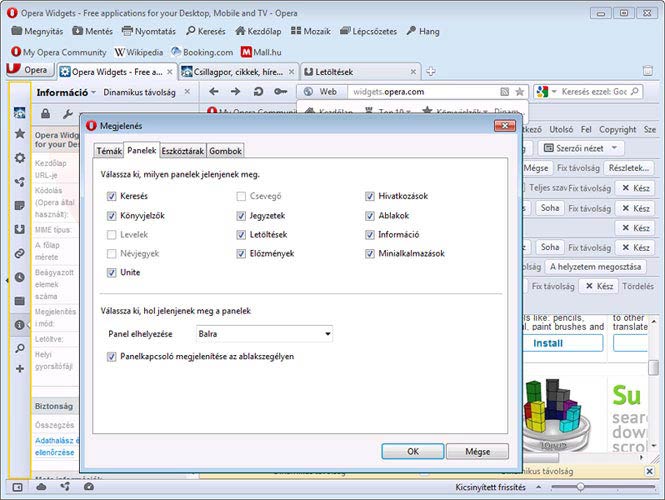The height and width of the screenshot is (500, 665).
Task: Open the Notes panel icon in sidebar
Action: click(x=20, y=206)
